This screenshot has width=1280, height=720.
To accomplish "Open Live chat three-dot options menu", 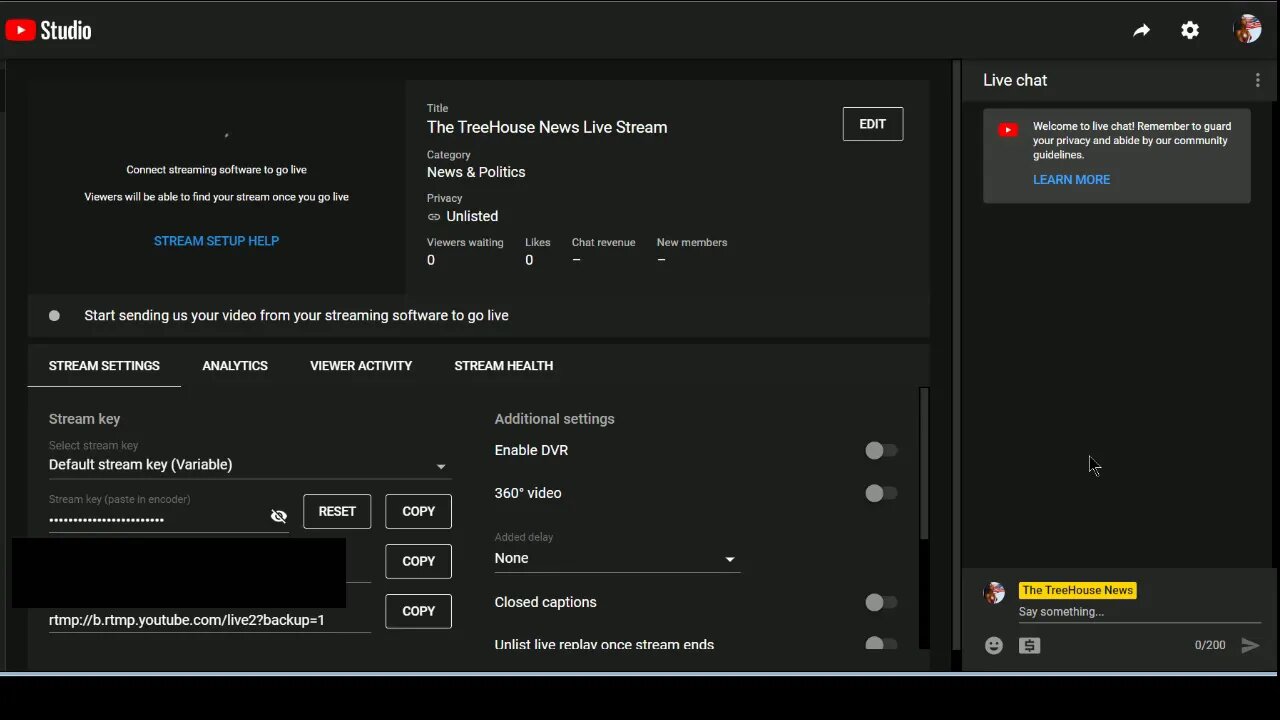I will pos(1257,80).
